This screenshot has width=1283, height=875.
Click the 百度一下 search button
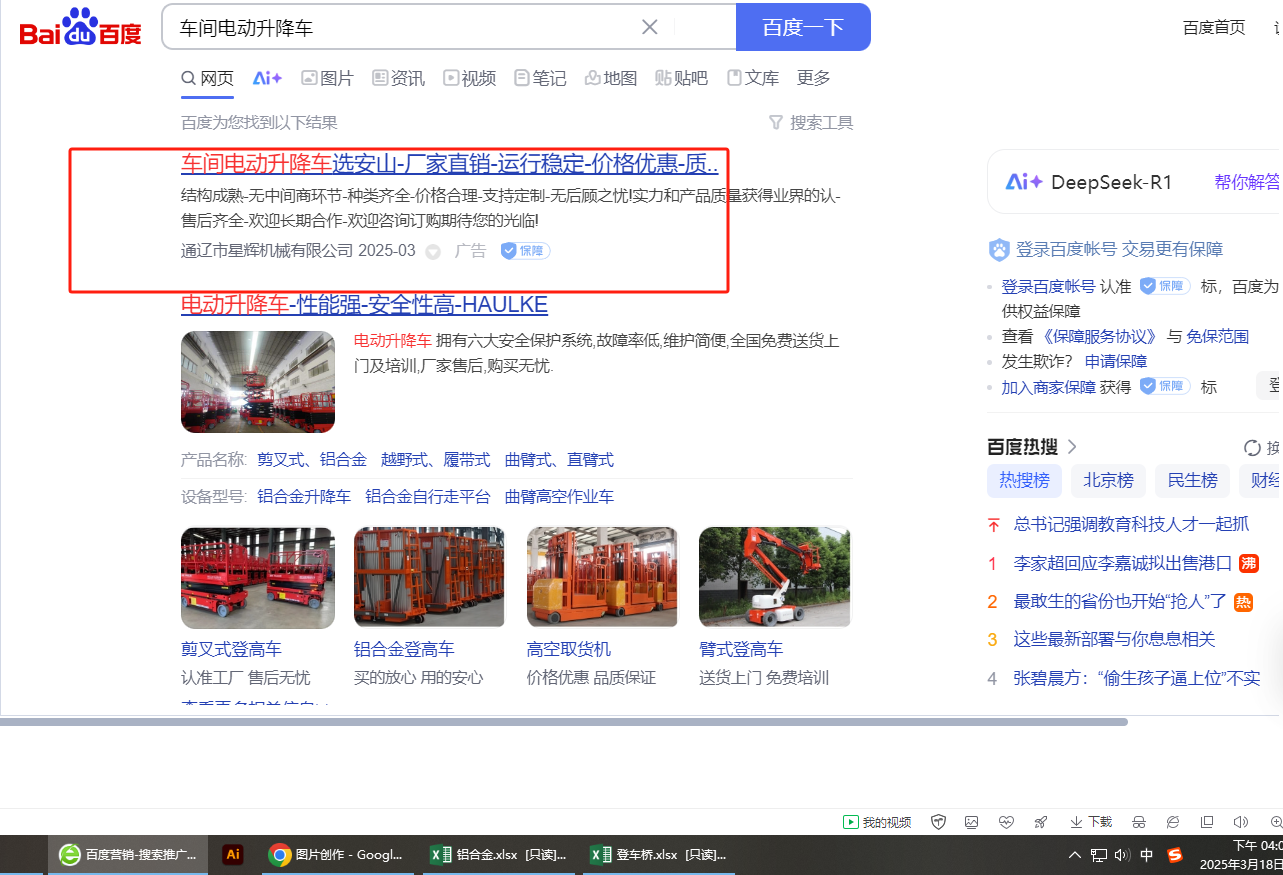click(x=803, y=27)
